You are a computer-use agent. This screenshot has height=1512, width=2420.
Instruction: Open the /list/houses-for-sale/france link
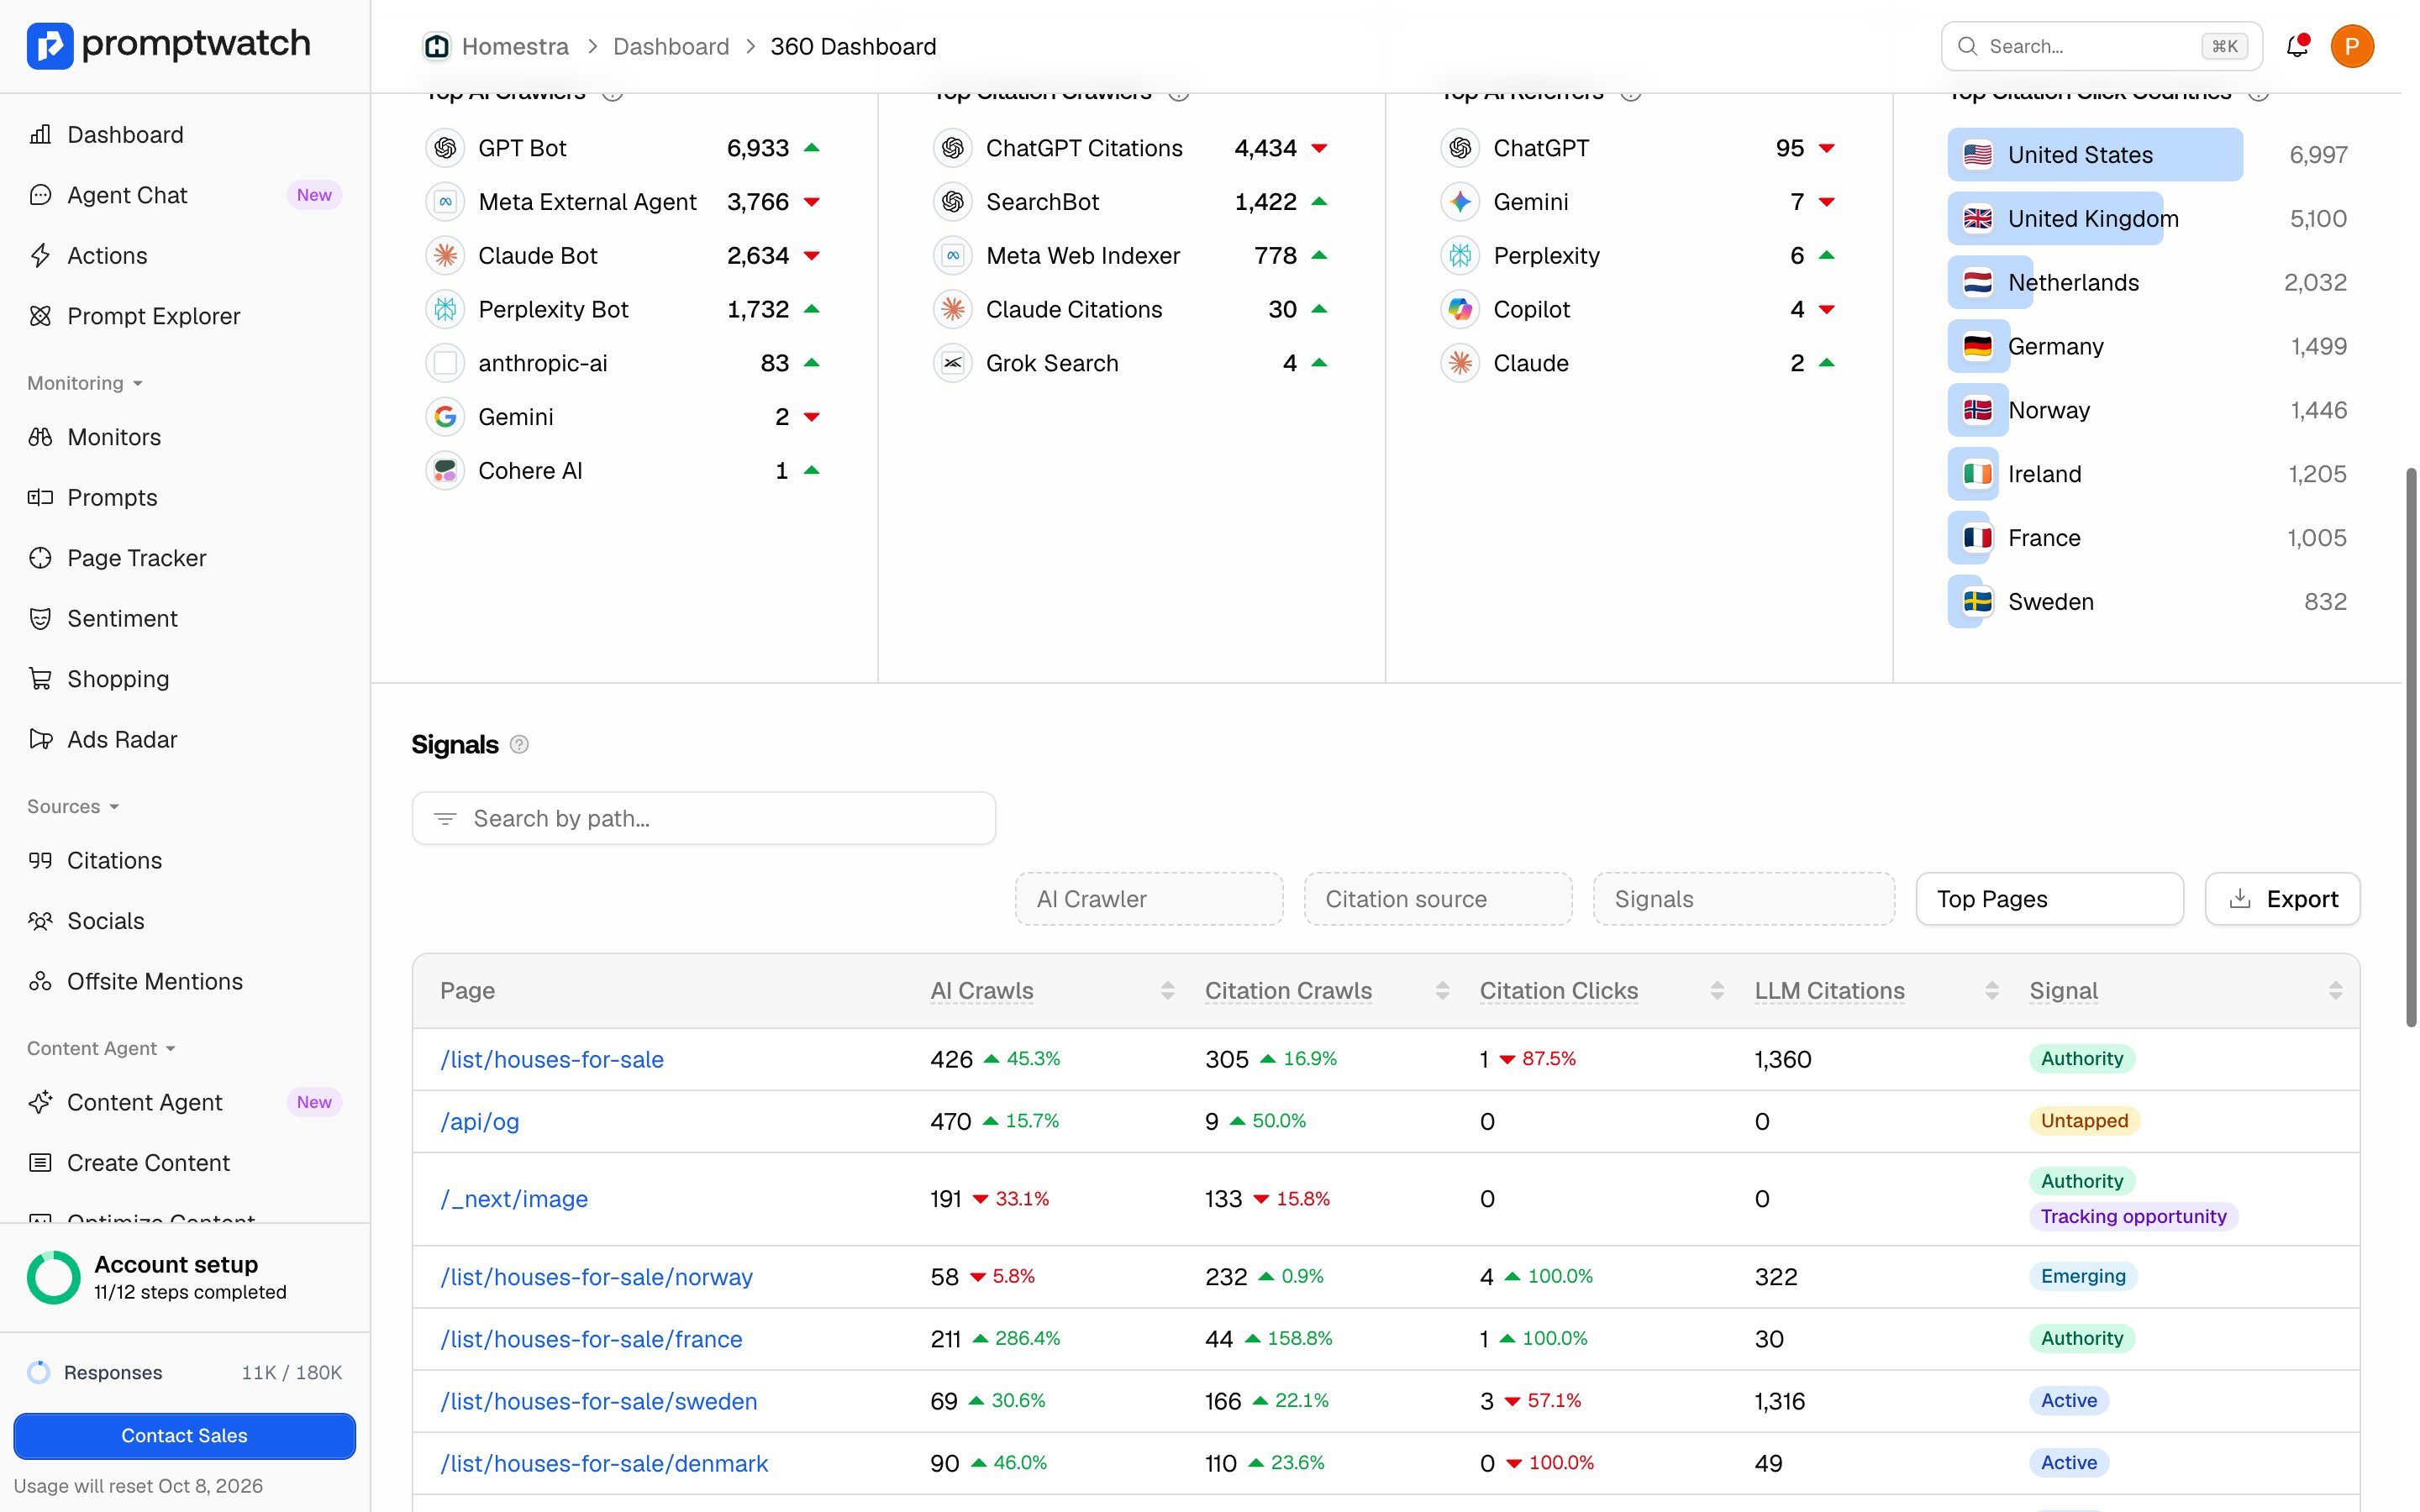(x=592, y=1339)
